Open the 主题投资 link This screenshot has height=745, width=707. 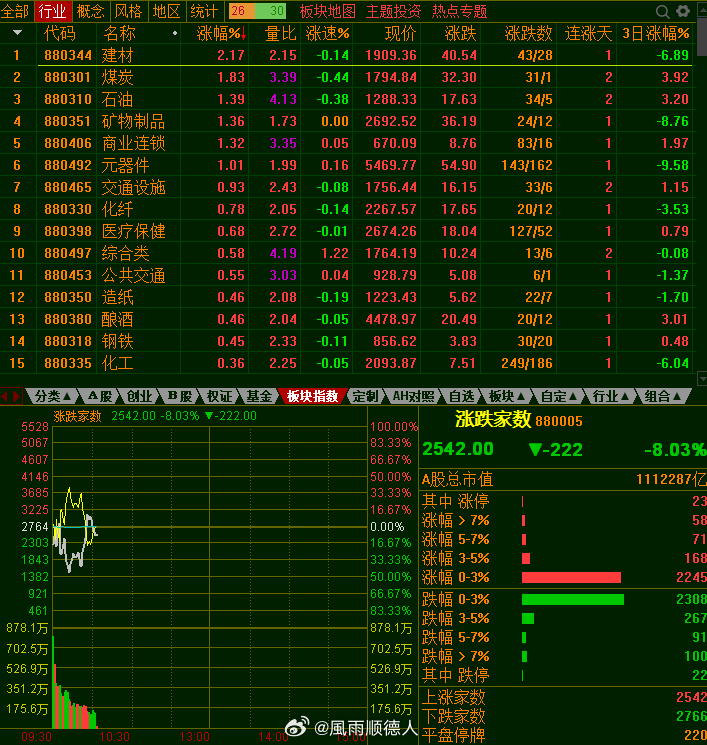click(393, 11)
